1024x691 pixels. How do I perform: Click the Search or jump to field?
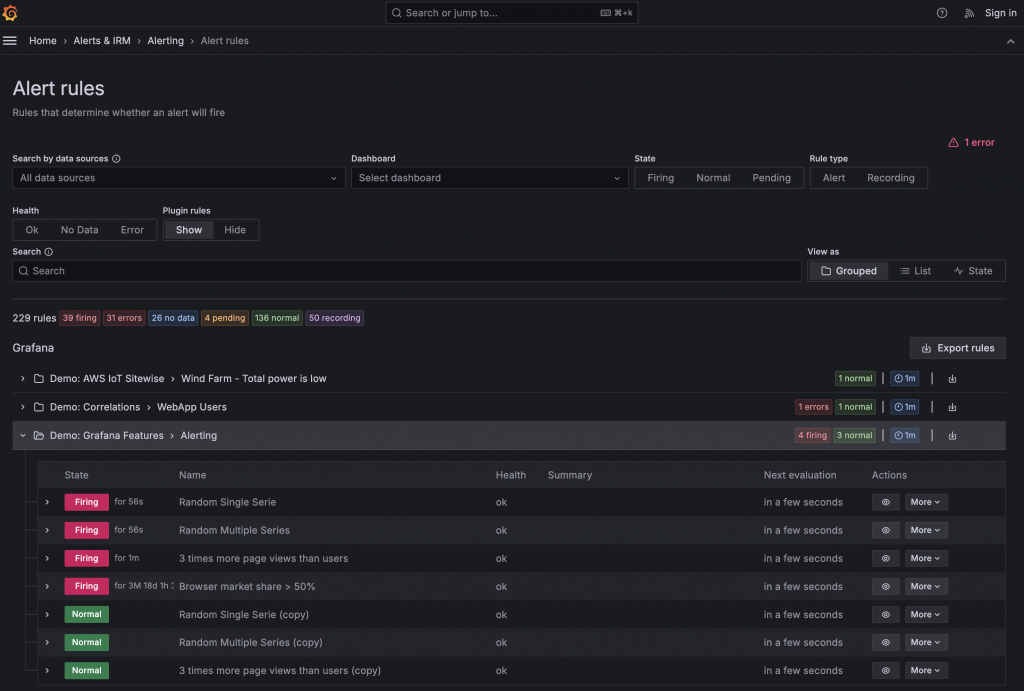tap(511, 13)
